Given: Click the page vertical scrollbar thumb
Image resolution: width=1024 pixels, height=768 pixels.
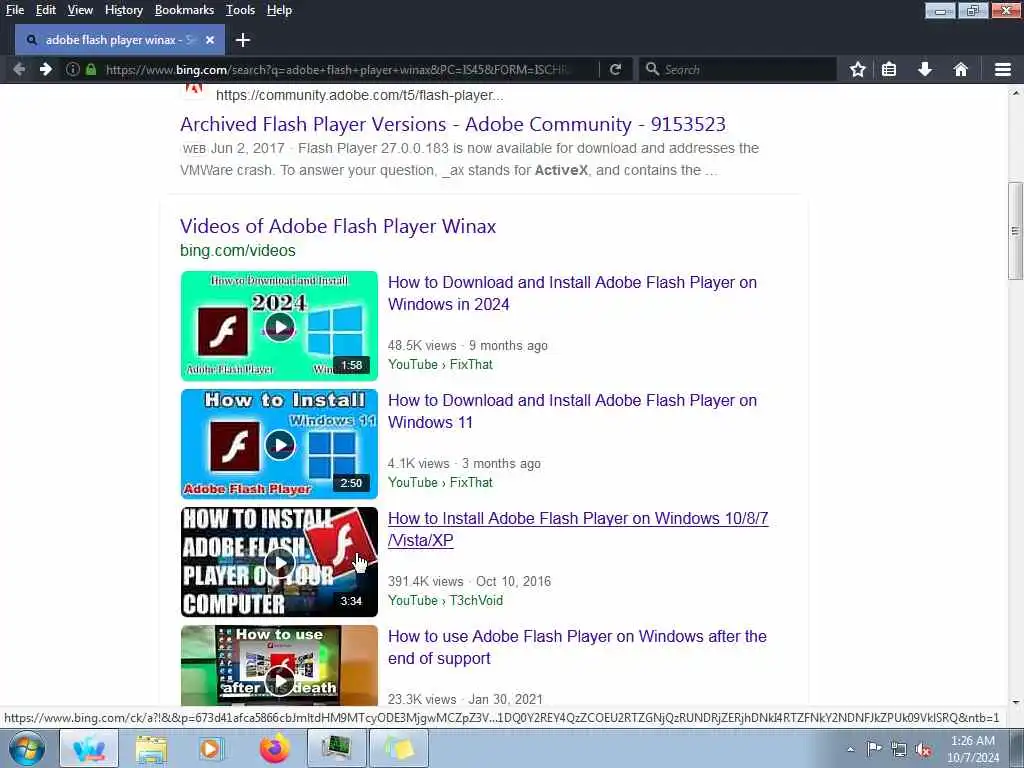Looking at the screenshot, I should pyautogui.click(x=1016, y=231).
